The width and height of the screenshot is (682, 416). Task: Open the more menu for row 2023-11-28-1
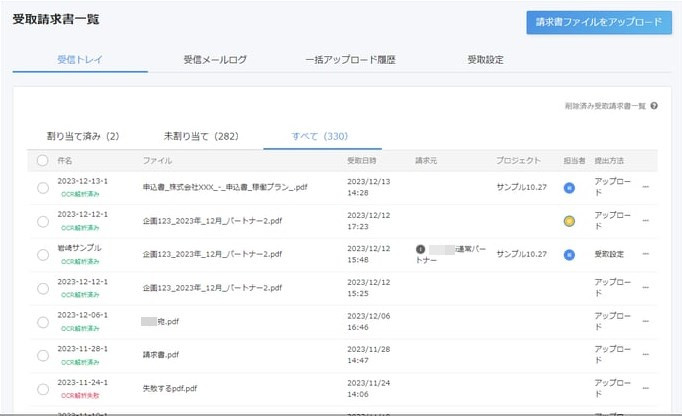tap(645, 354)
